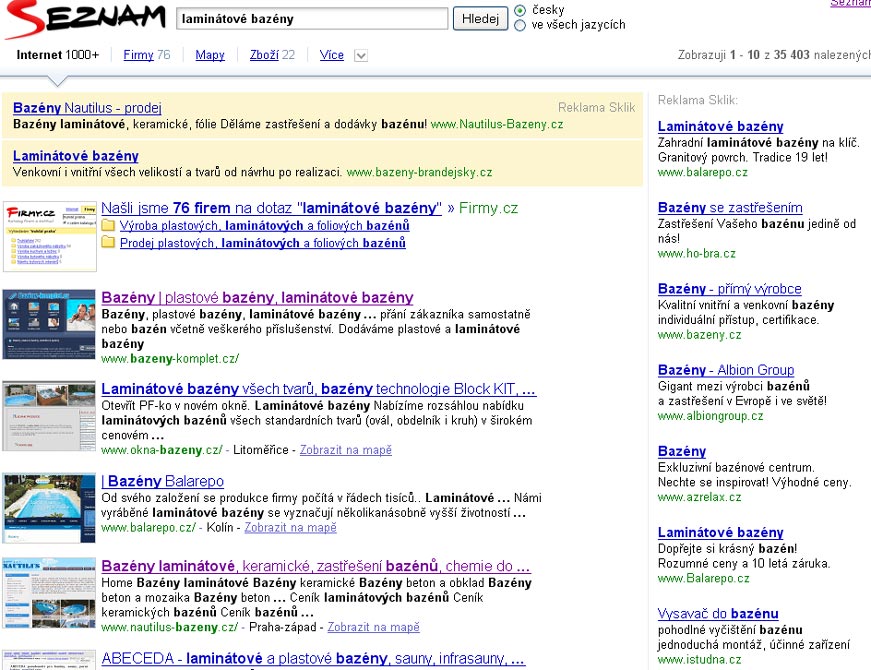Open 'Prodej plastových, laminátových a foliových bazénů'
871x670 pixels.
tap(263, 243)
